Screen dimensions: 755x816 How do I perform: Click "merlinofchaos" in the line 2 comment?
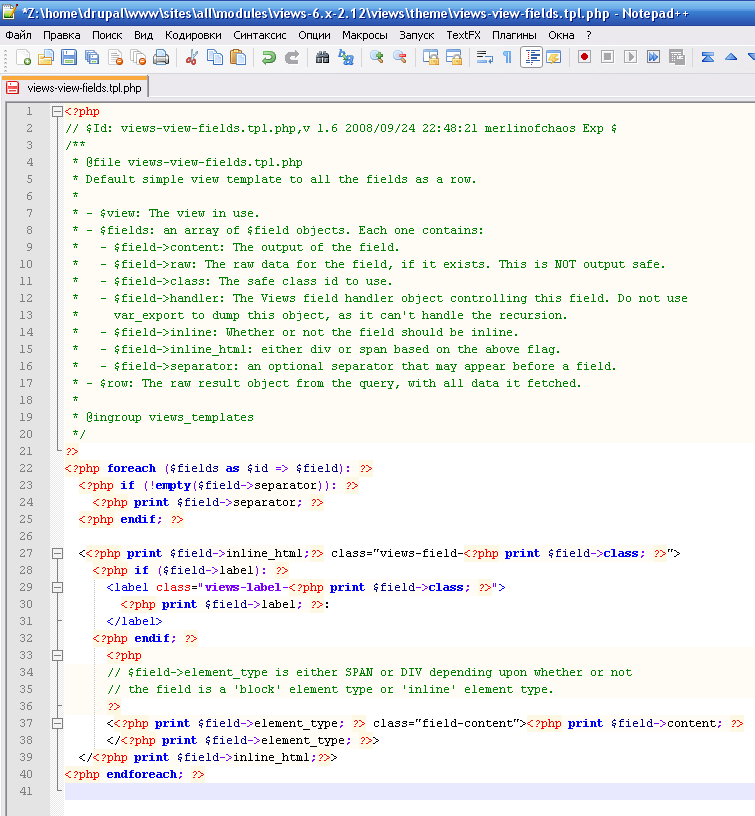[x=530, y=128]
